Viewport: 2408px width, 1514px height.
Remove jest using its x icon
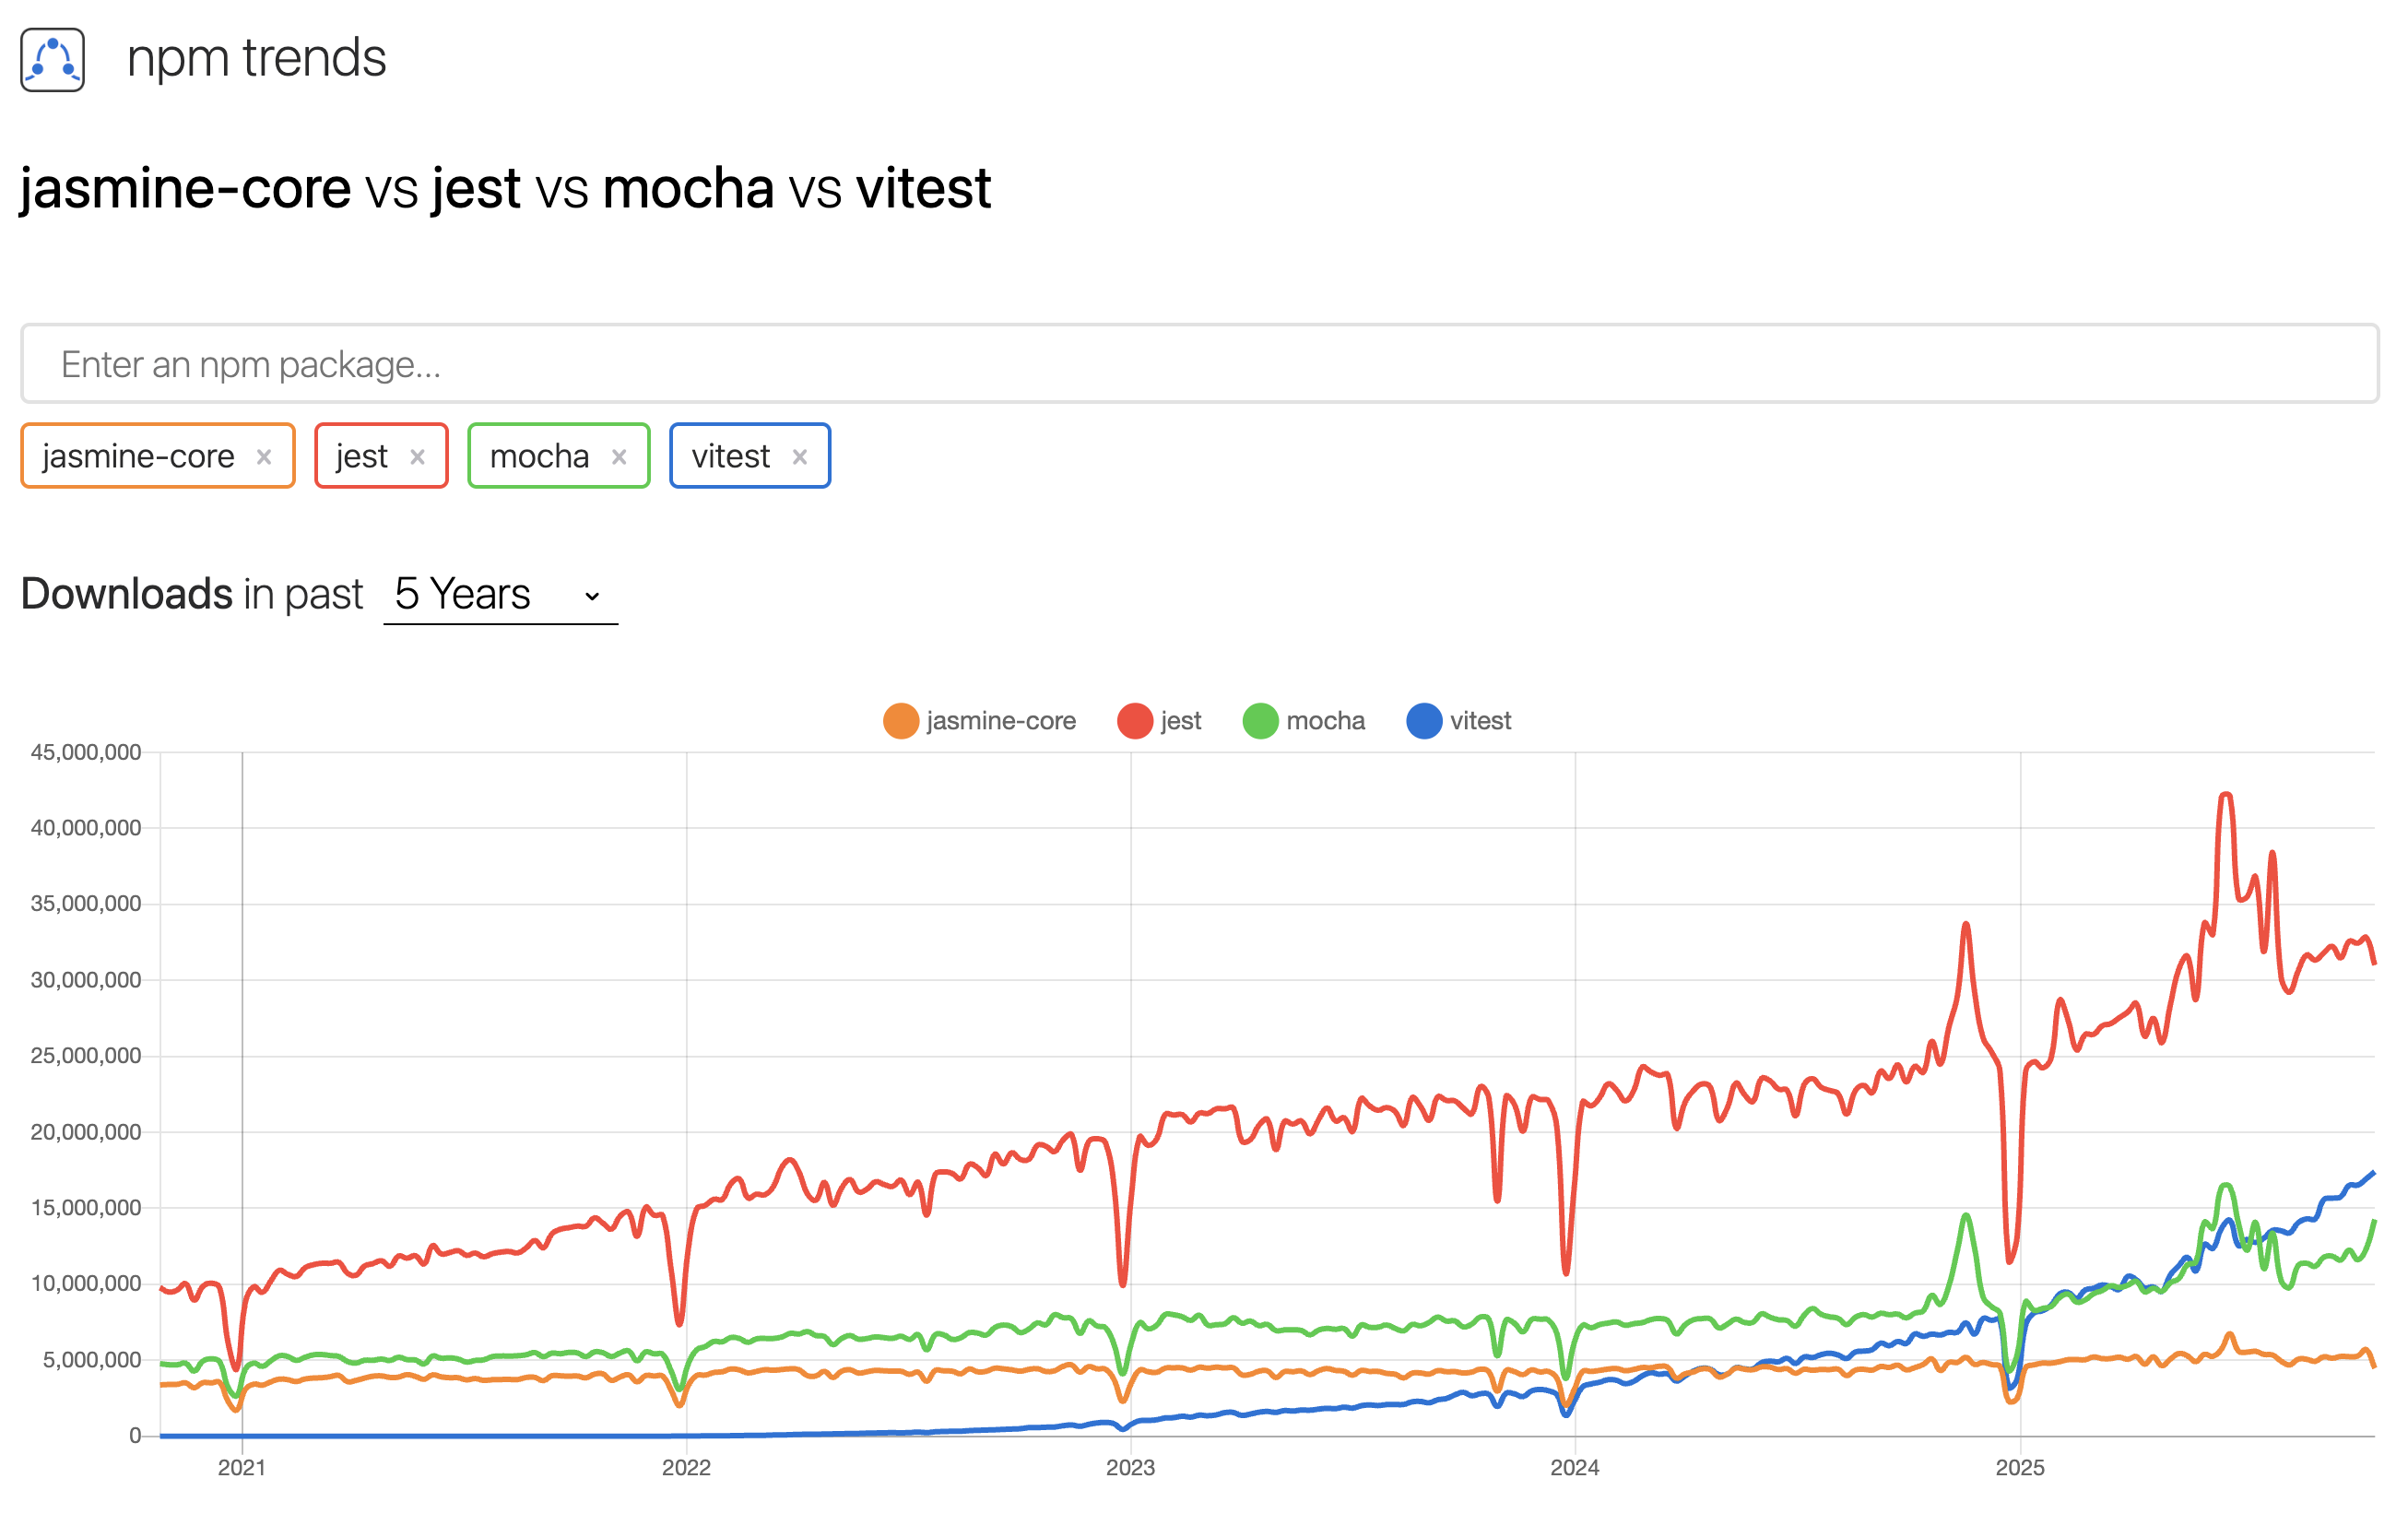[x=418, y=457]
